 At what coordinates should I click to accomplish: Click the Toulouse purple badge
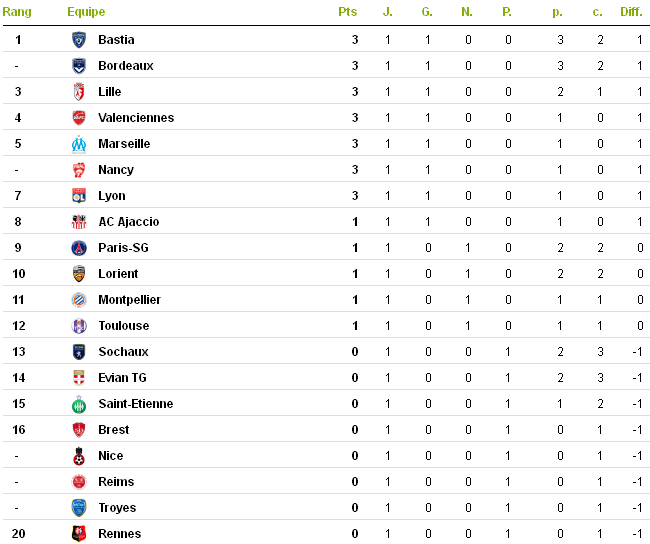pos(79,326)
